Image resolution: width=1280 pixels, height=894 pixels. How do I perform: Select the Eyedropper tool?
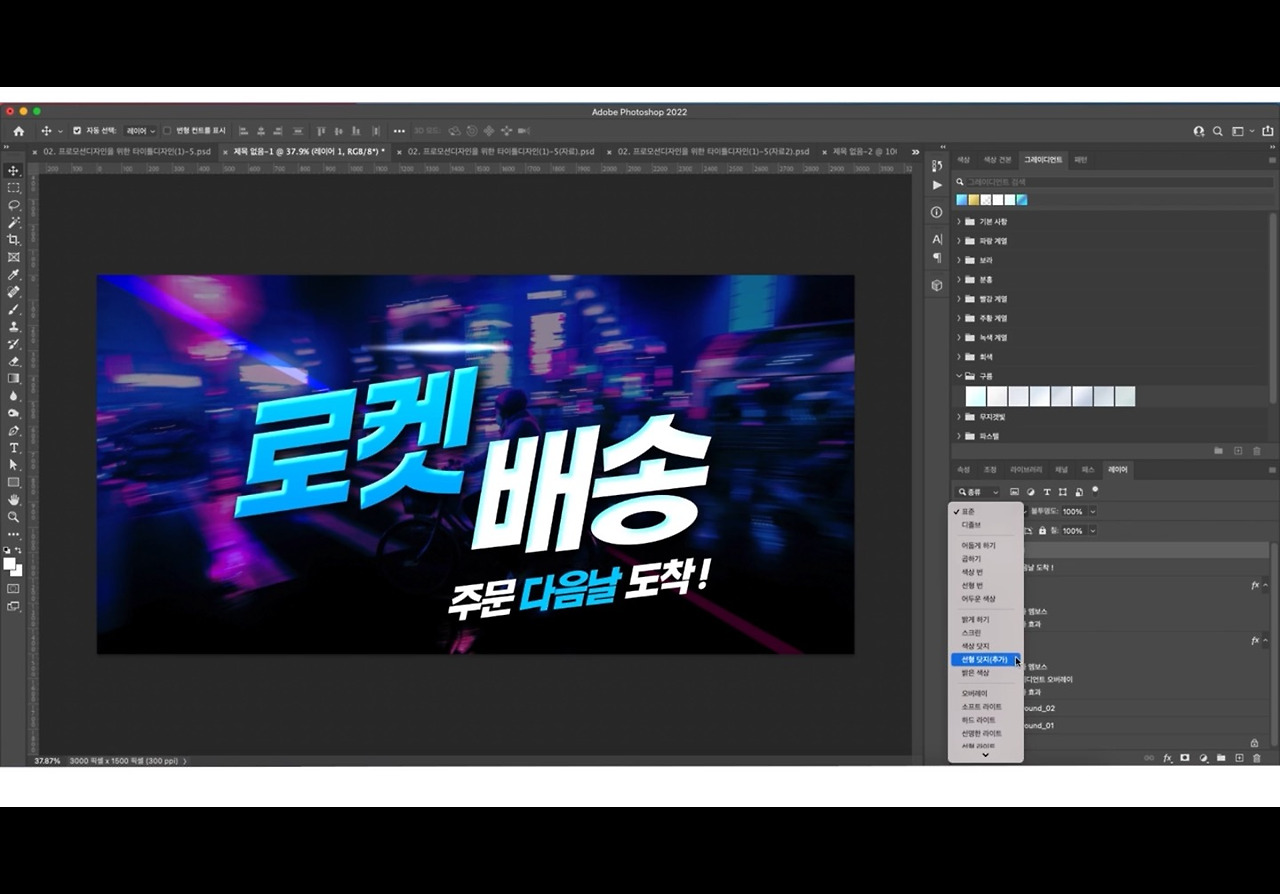pyautogui.click(x=14, y=275)
